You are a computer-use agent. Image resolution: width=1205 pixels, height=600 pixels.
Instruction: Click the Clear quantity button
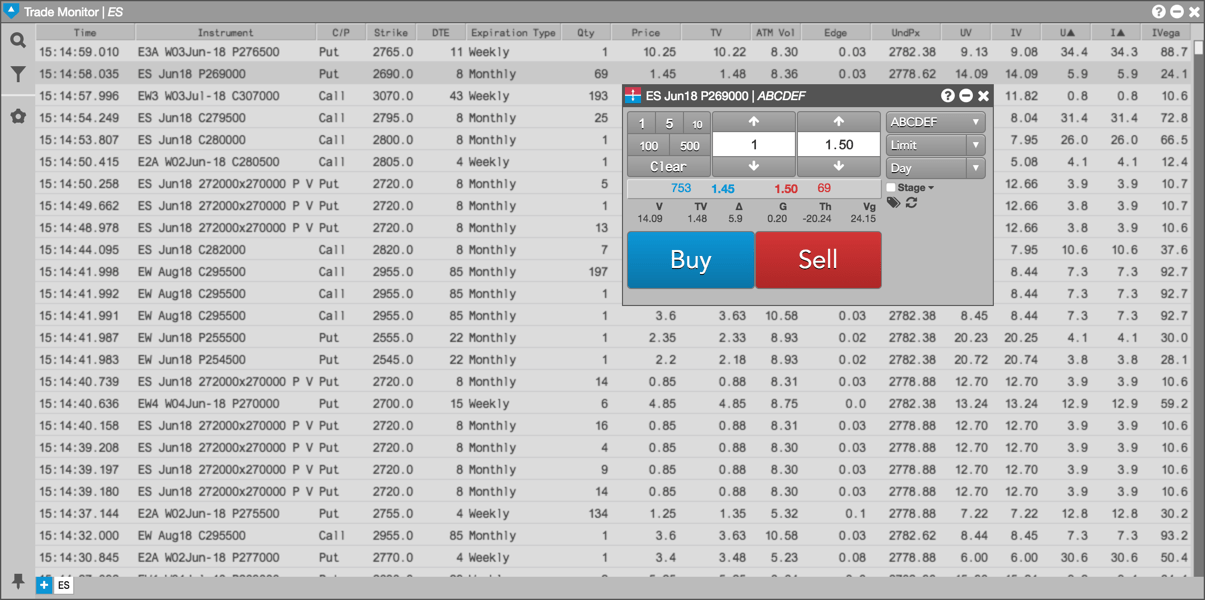pos(668,167)
